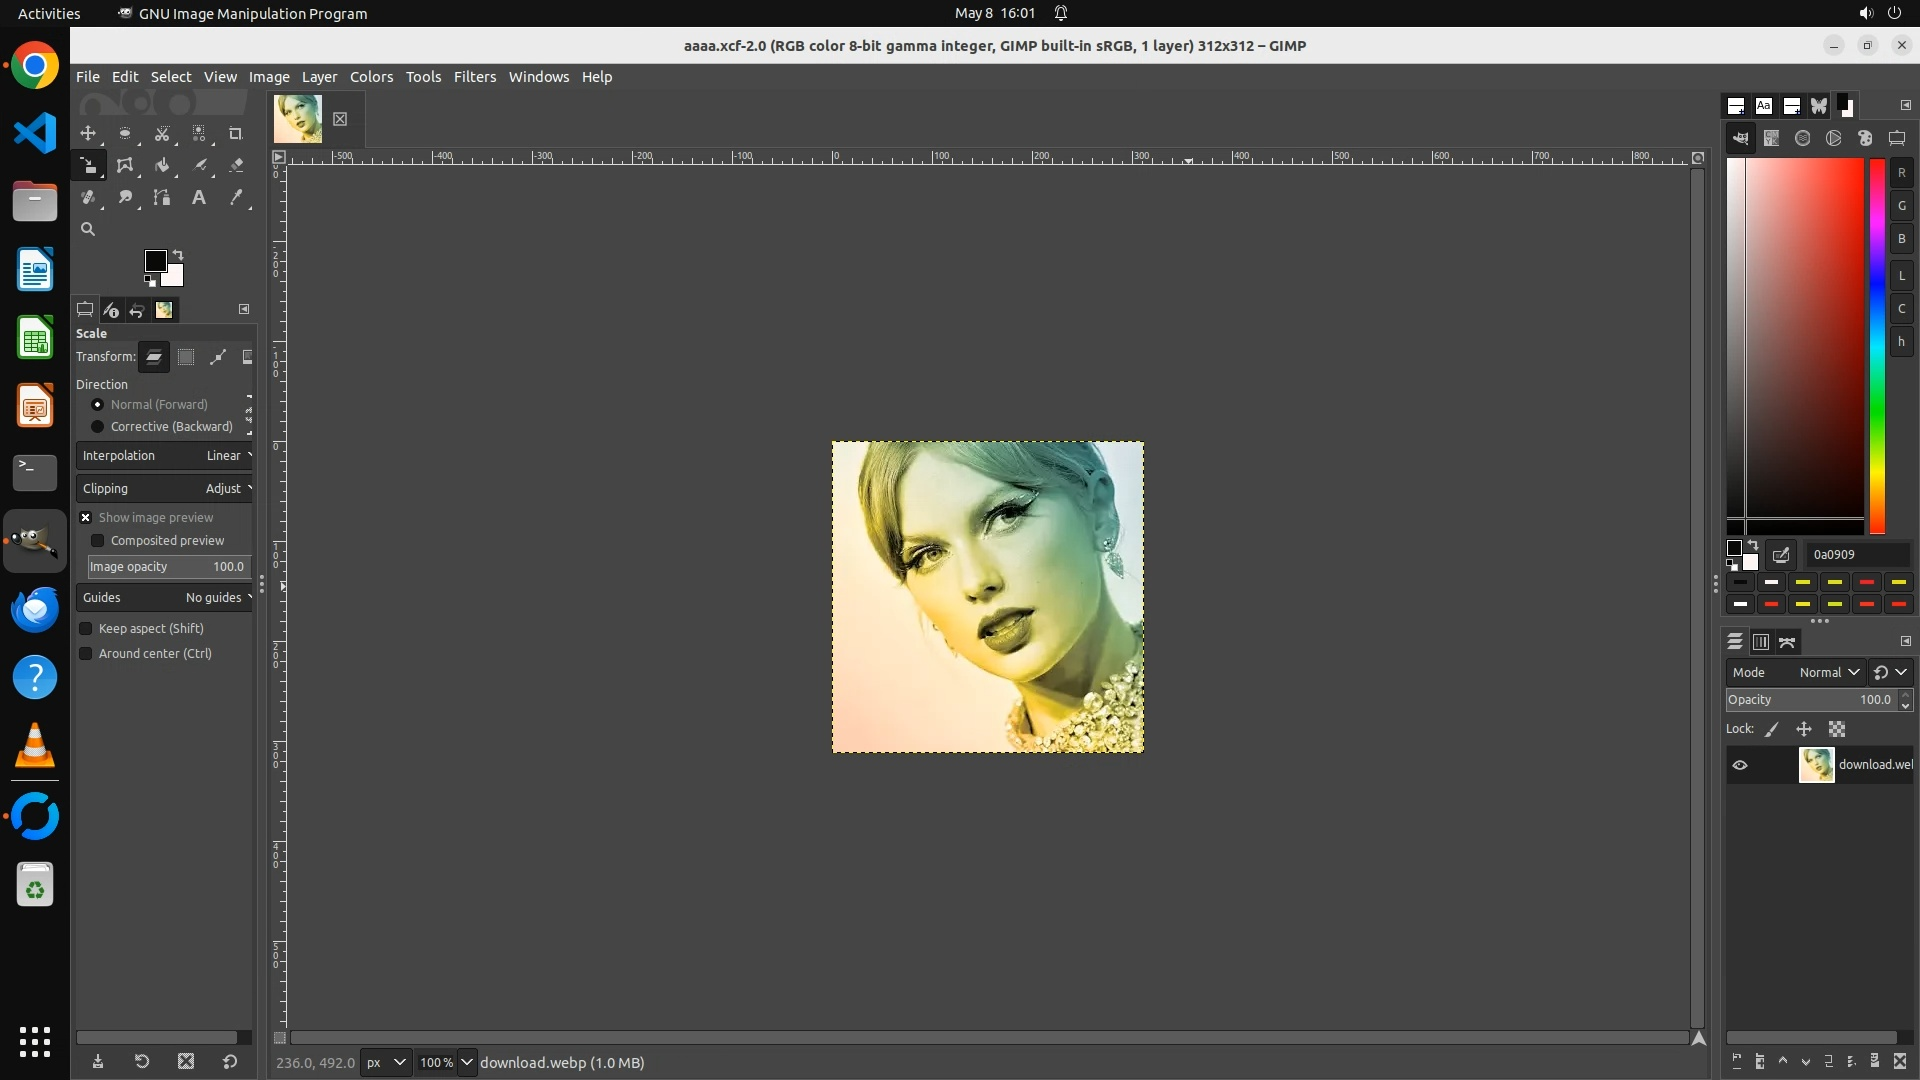Screen dimensions: 1920x1080
Task: Select the Zoom magnifier tool
Action: (x=88, y=229)
